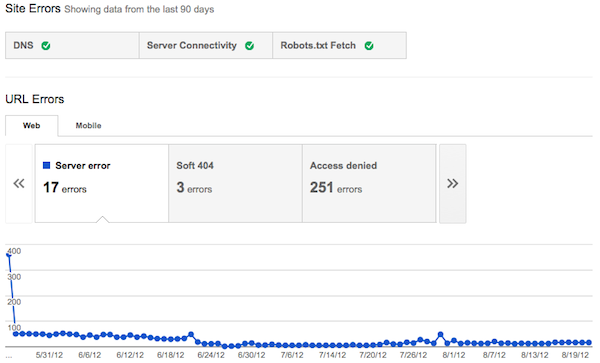Click the last data point on chart
This screenshot has width=600, height=363.
point(589,342)
